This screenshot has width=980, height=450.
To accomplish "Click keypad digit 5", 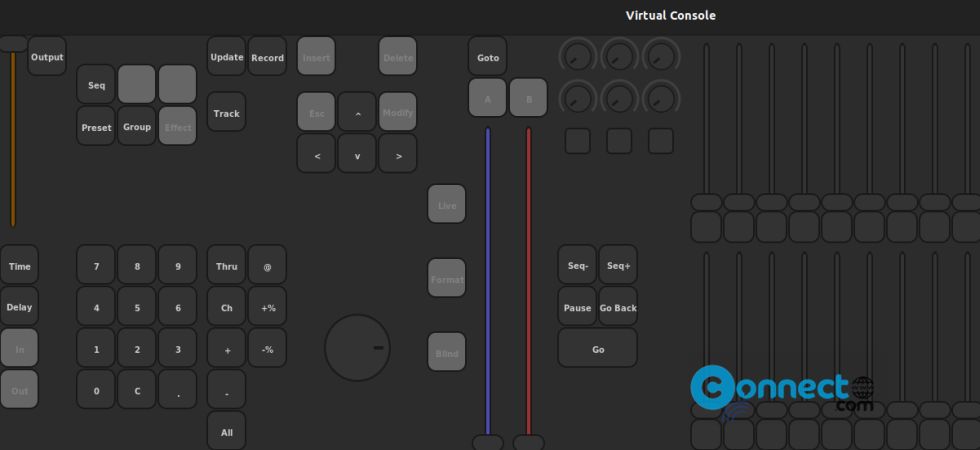I will pos(137,306).
